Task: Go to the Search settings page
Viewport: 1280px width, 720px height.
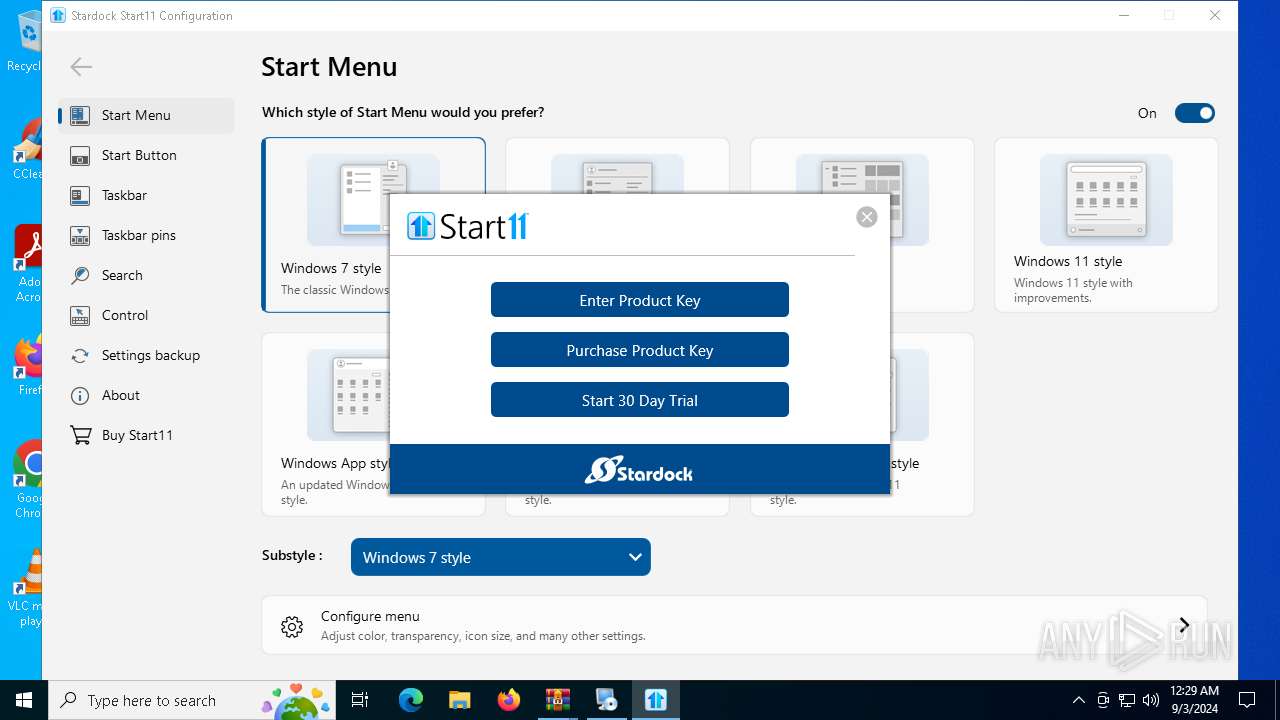Action: click(x=146, y=275)
